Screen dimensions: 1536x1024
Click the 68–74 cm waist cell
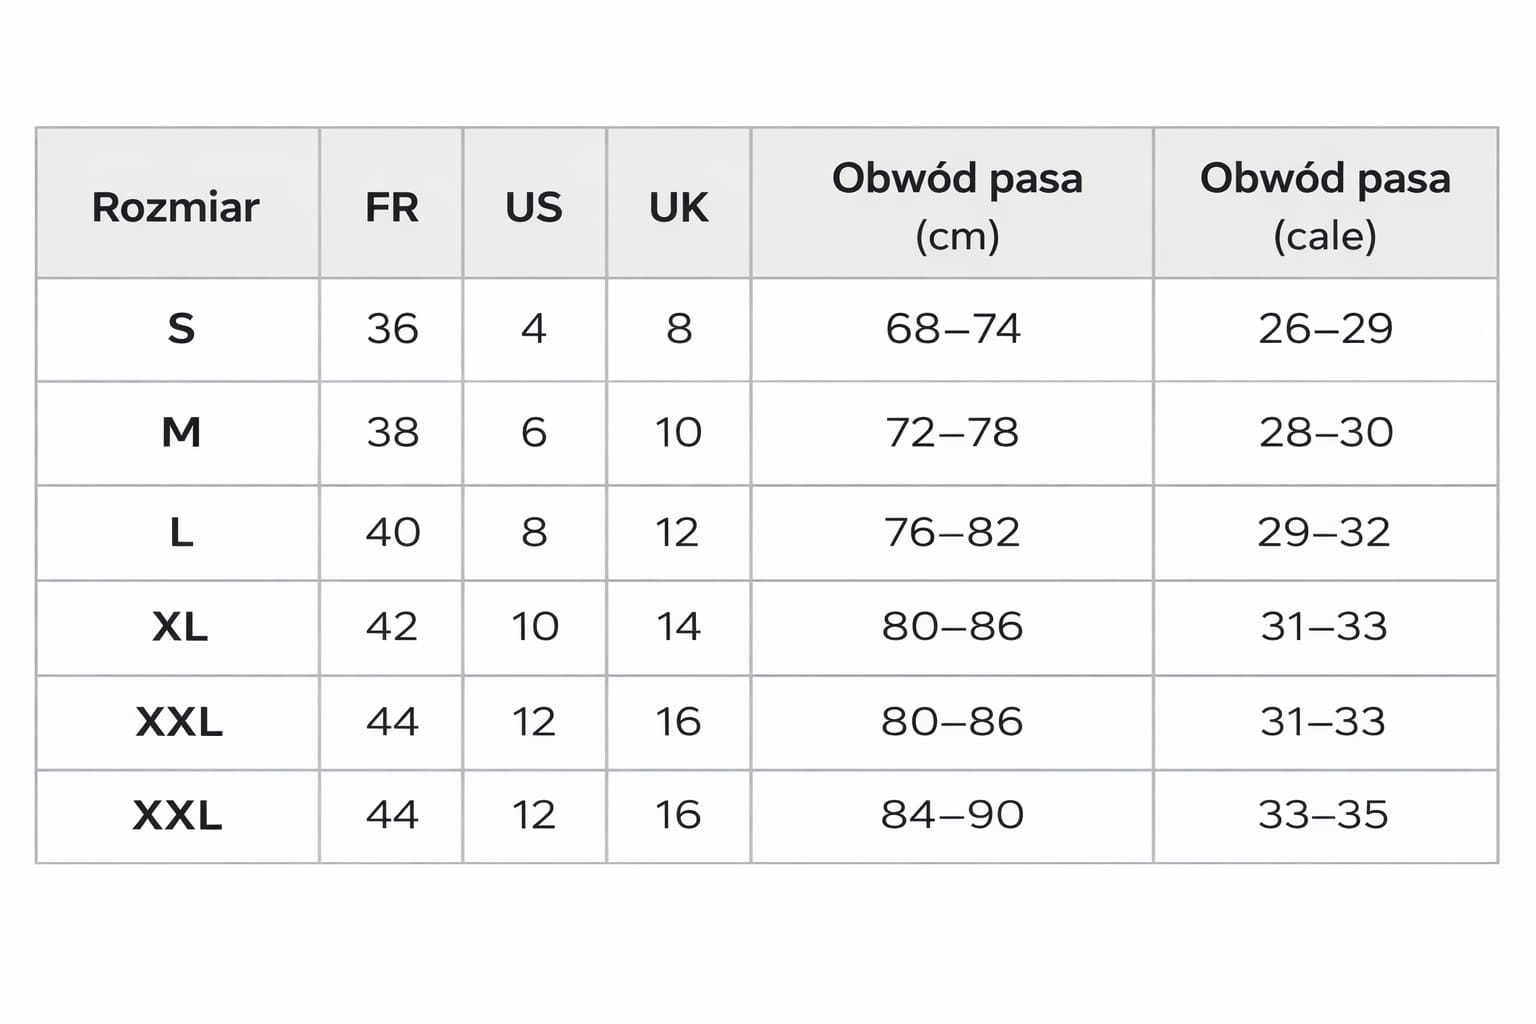point(952,329)
